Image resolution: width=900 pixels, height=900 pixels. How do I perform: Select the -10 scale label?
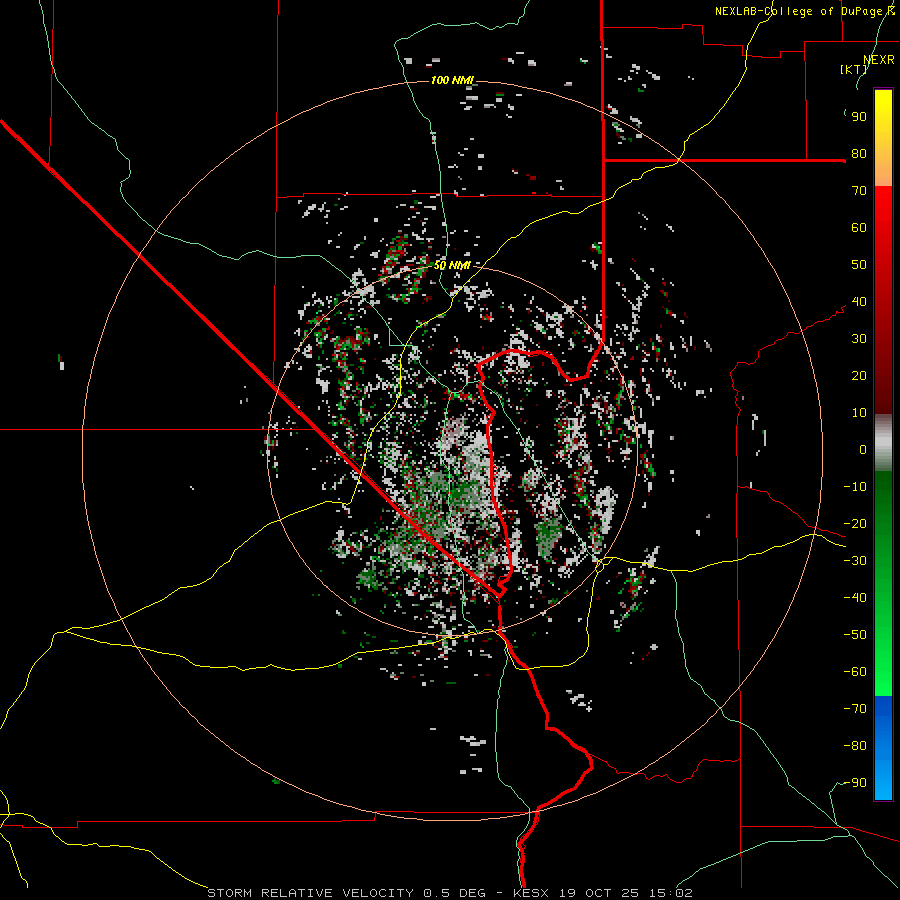pos(855,487)
